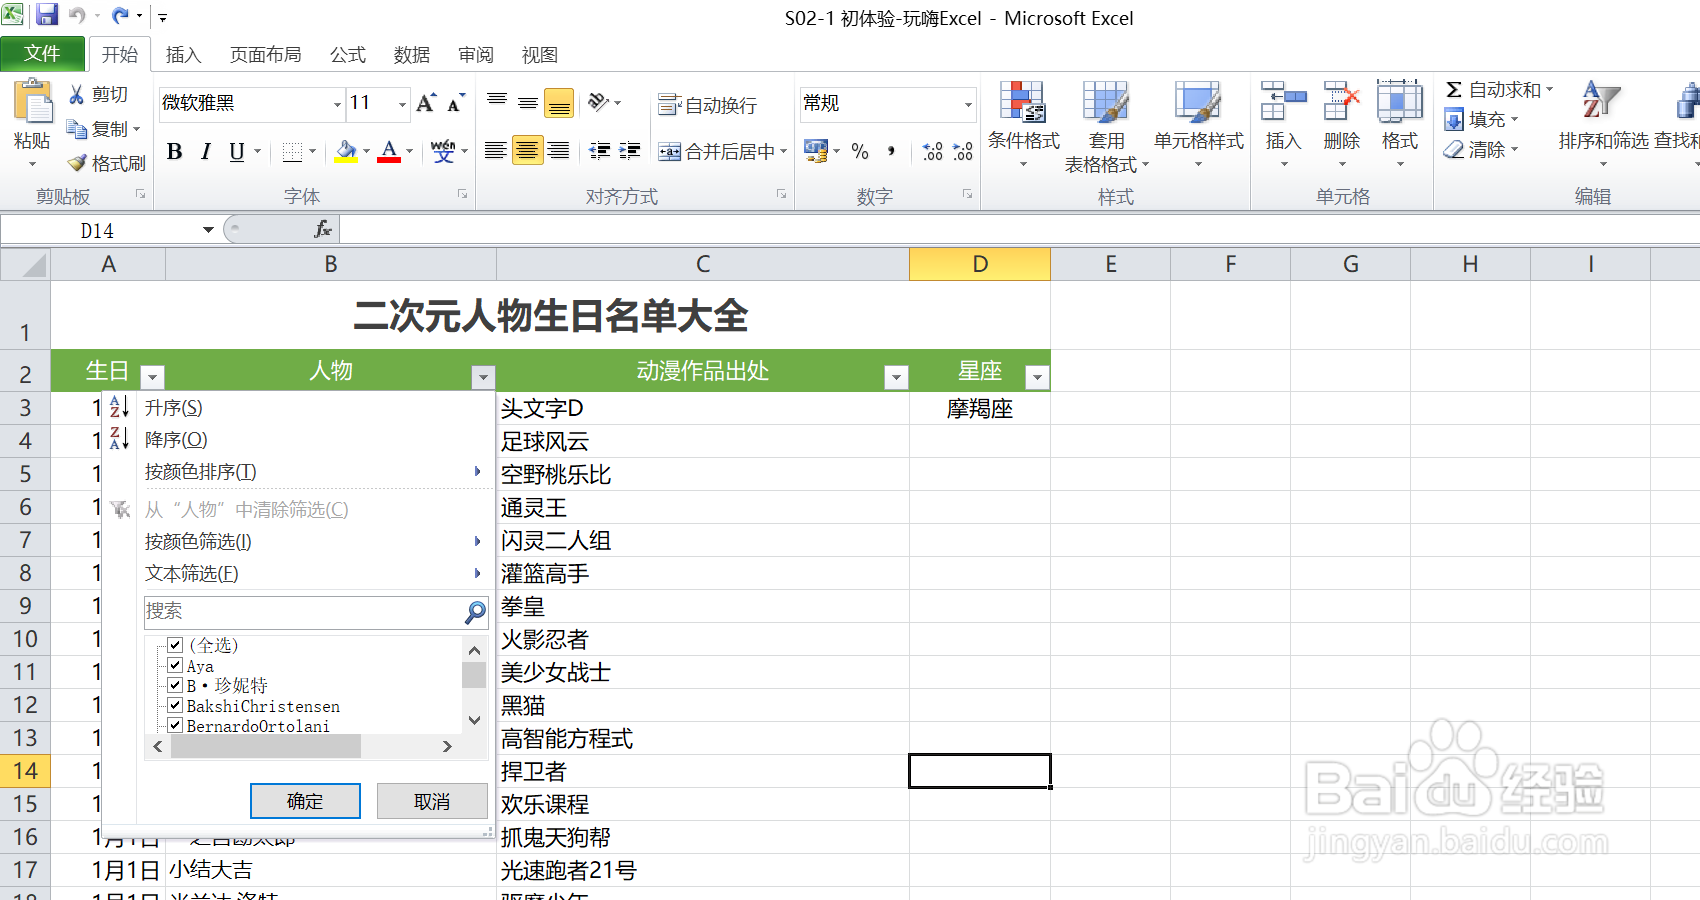This screenshot has height=900, width=1700.
Task: Open the 文件 tab
Action: (42, 53)
